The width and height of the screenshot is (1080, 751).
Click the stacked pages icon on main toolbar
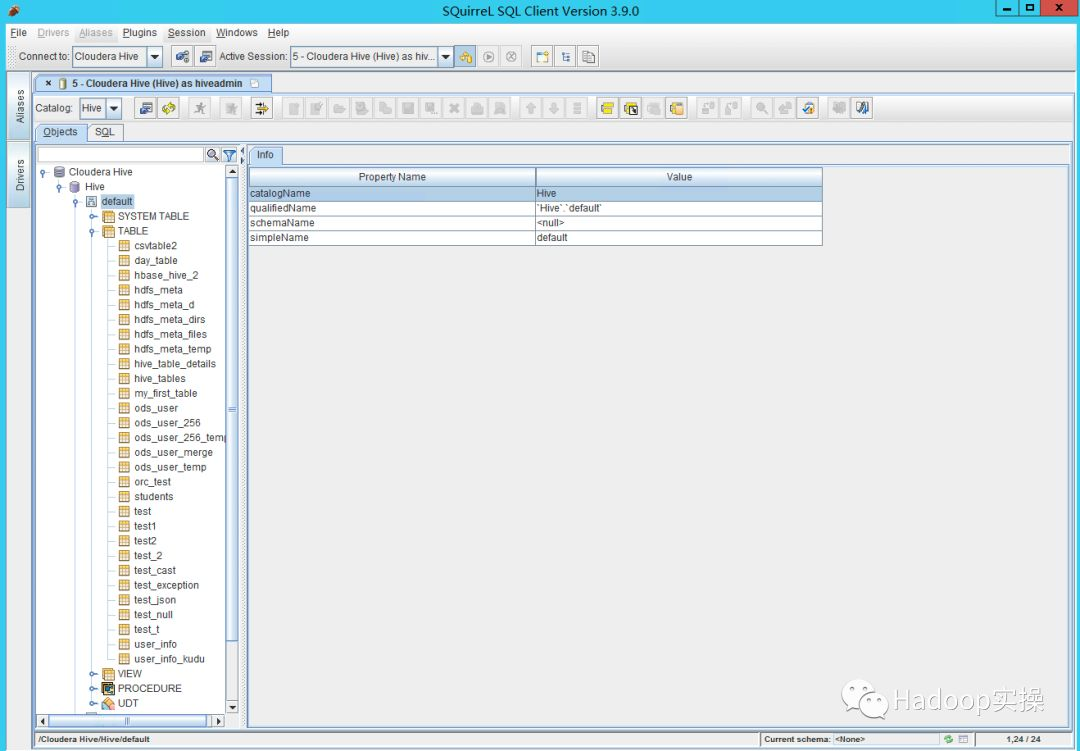tap(588, 56)
